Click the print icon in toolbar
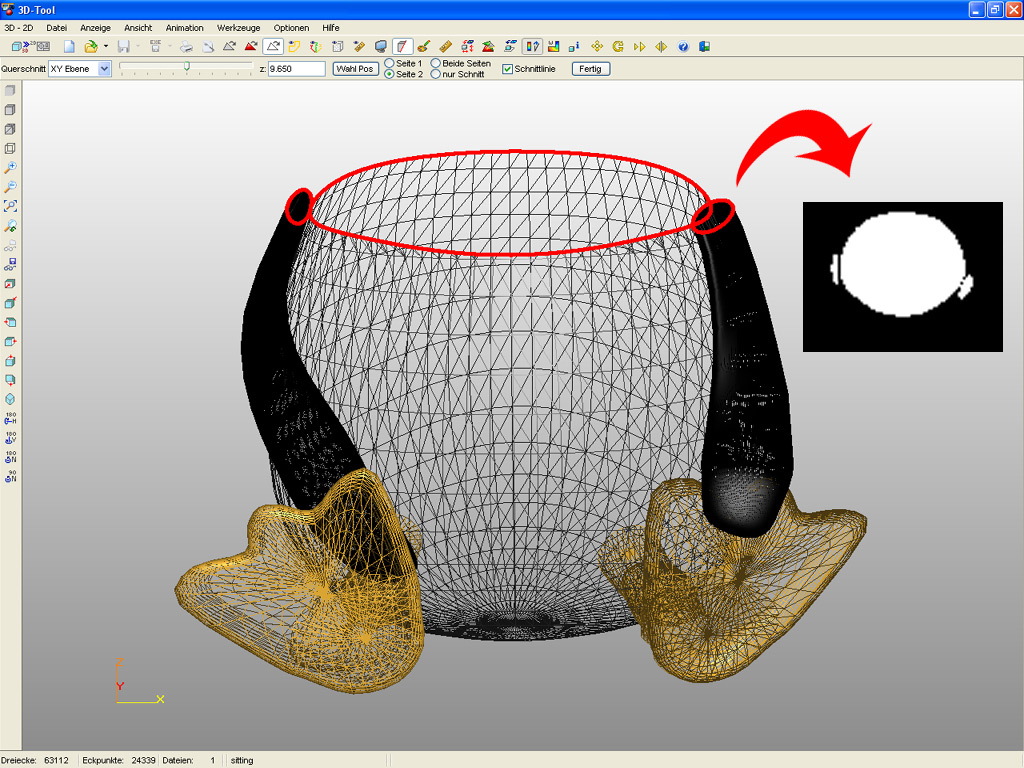Image resolution: width=1024 pixels, height=768 pixels. click(x=186, y=46)
